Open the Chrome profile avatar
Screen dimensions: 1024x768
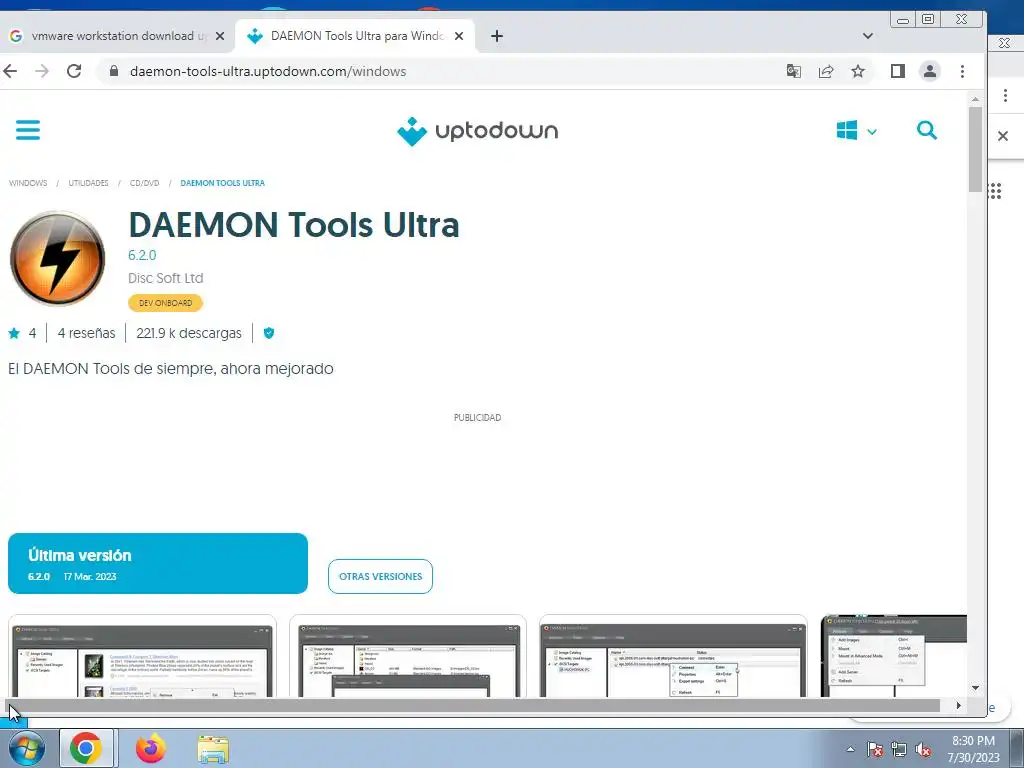click(x=929, y=71)
